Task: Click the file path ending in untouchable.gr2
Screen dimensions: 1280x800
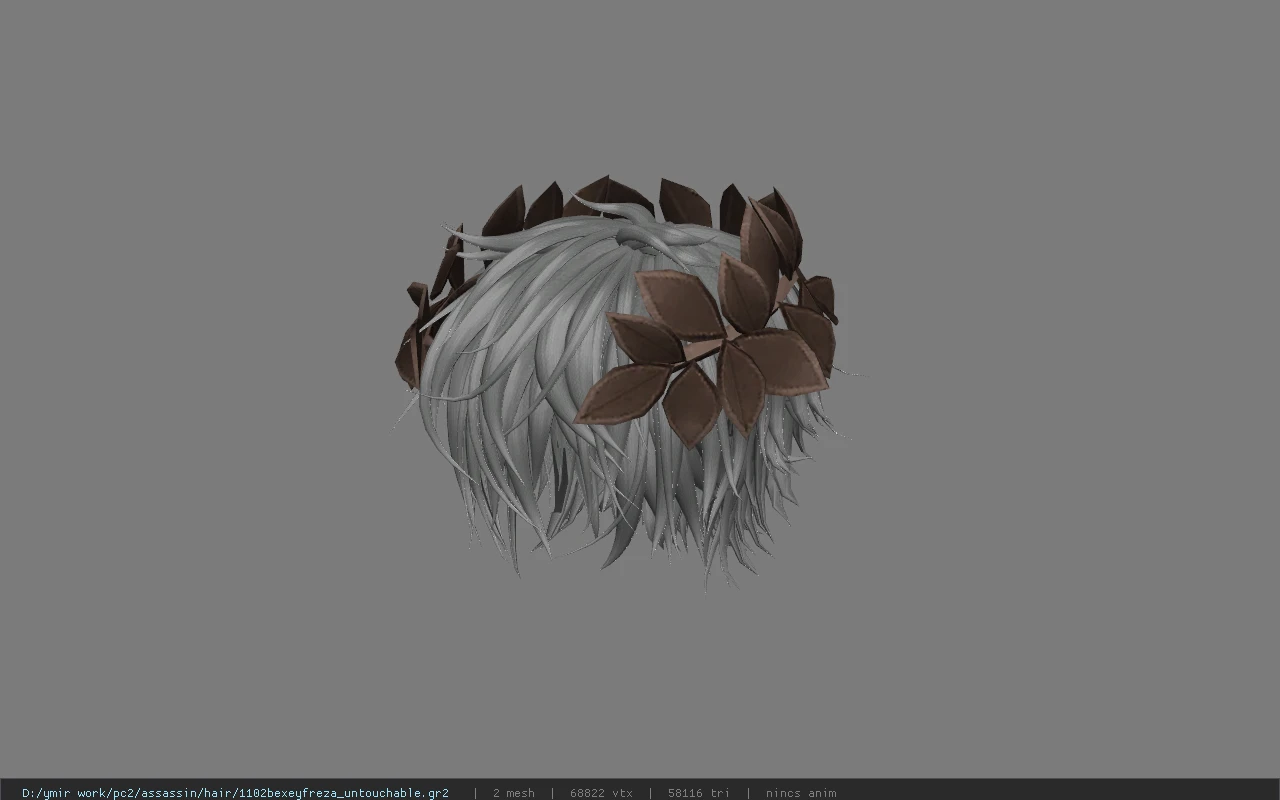Action: [235, 793]
